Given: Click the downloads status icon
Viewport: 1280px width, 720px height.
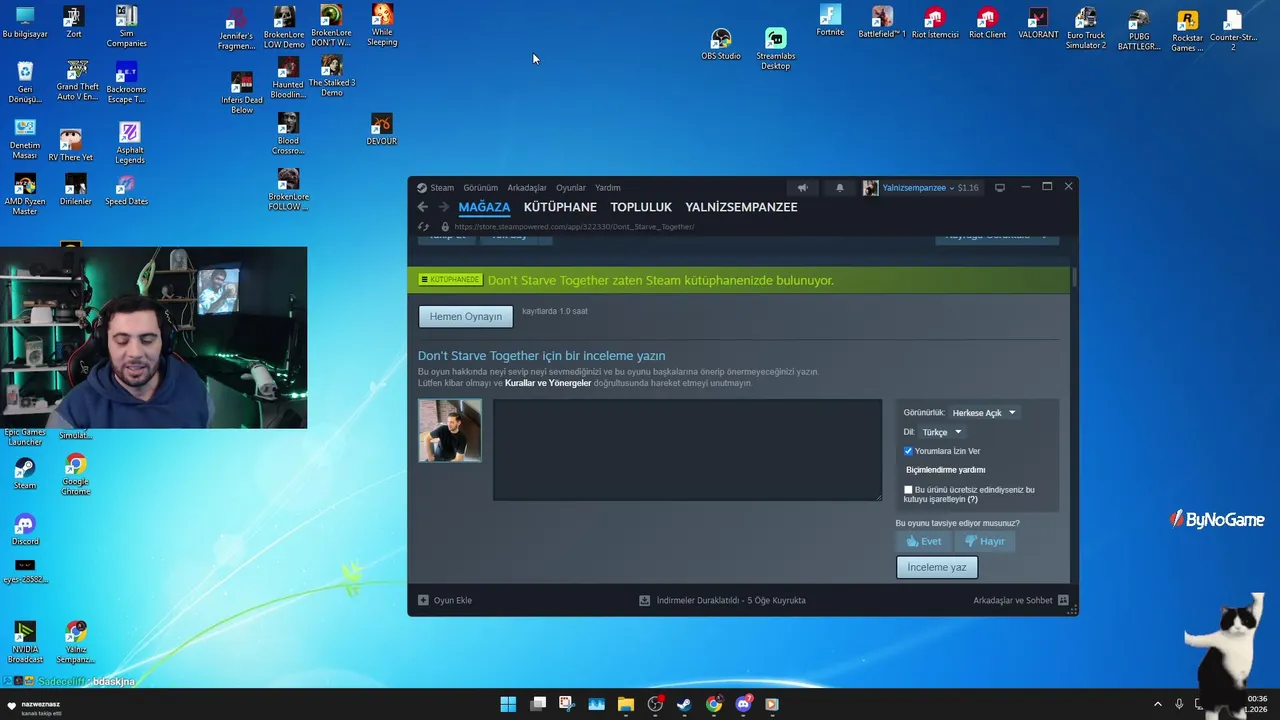Looking at the screenshot, I should tap(645, 600).
